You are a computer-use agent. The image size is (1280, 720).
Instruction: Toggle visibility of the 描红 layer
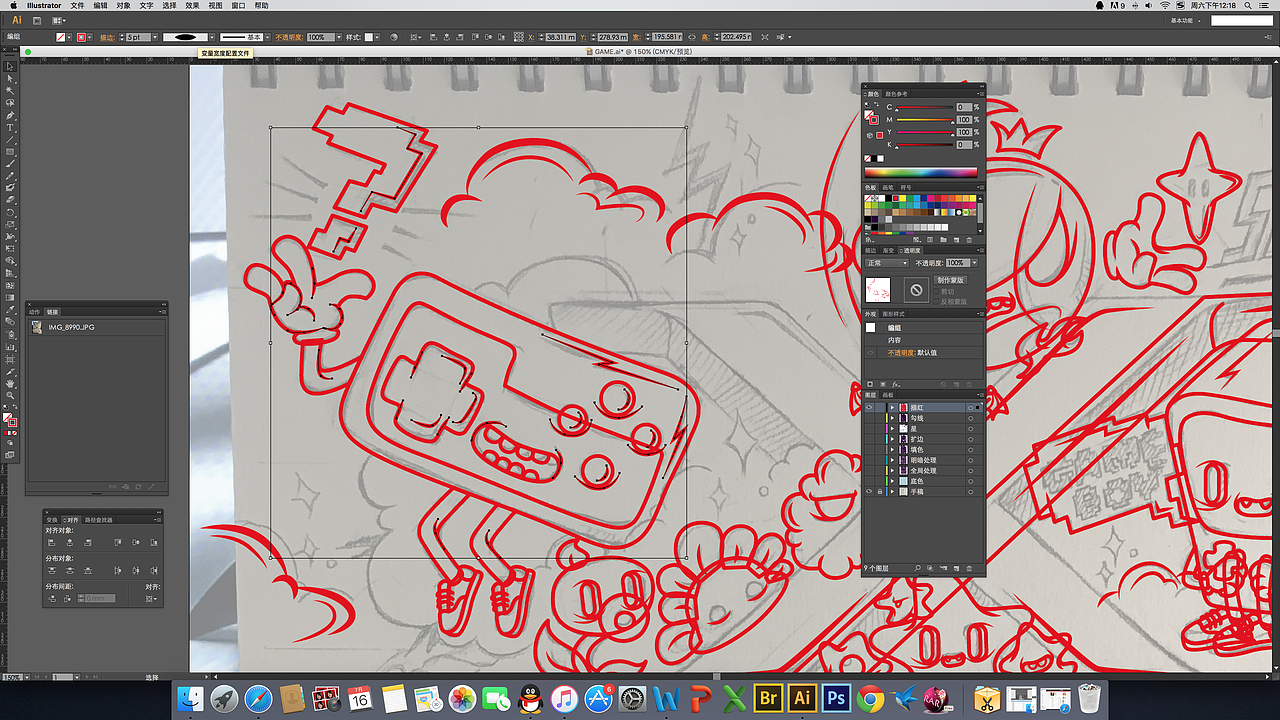click(x=868, y=408)
